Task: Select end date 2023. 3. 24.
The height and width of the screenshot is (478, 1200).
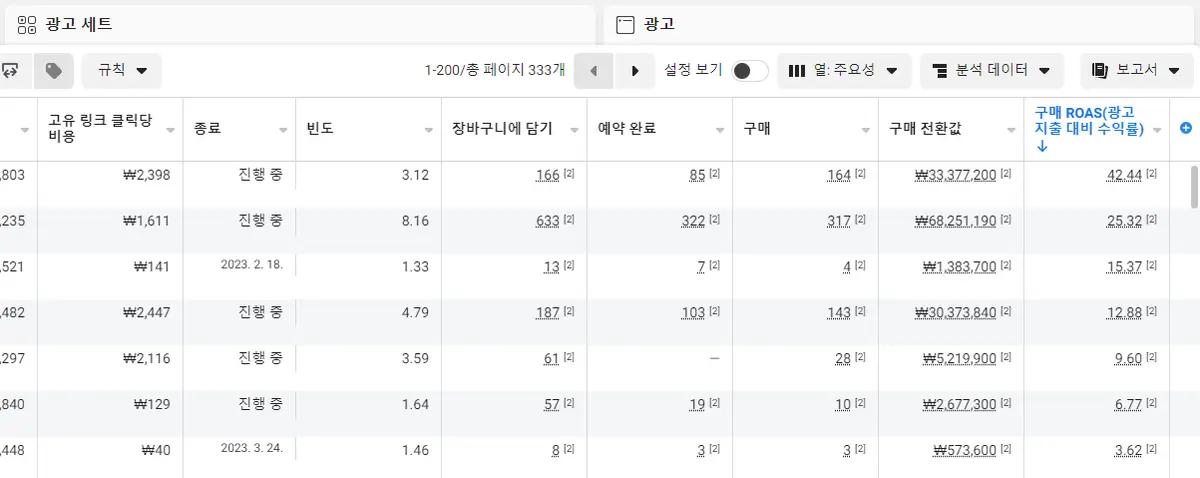Action: pos(252,448)
